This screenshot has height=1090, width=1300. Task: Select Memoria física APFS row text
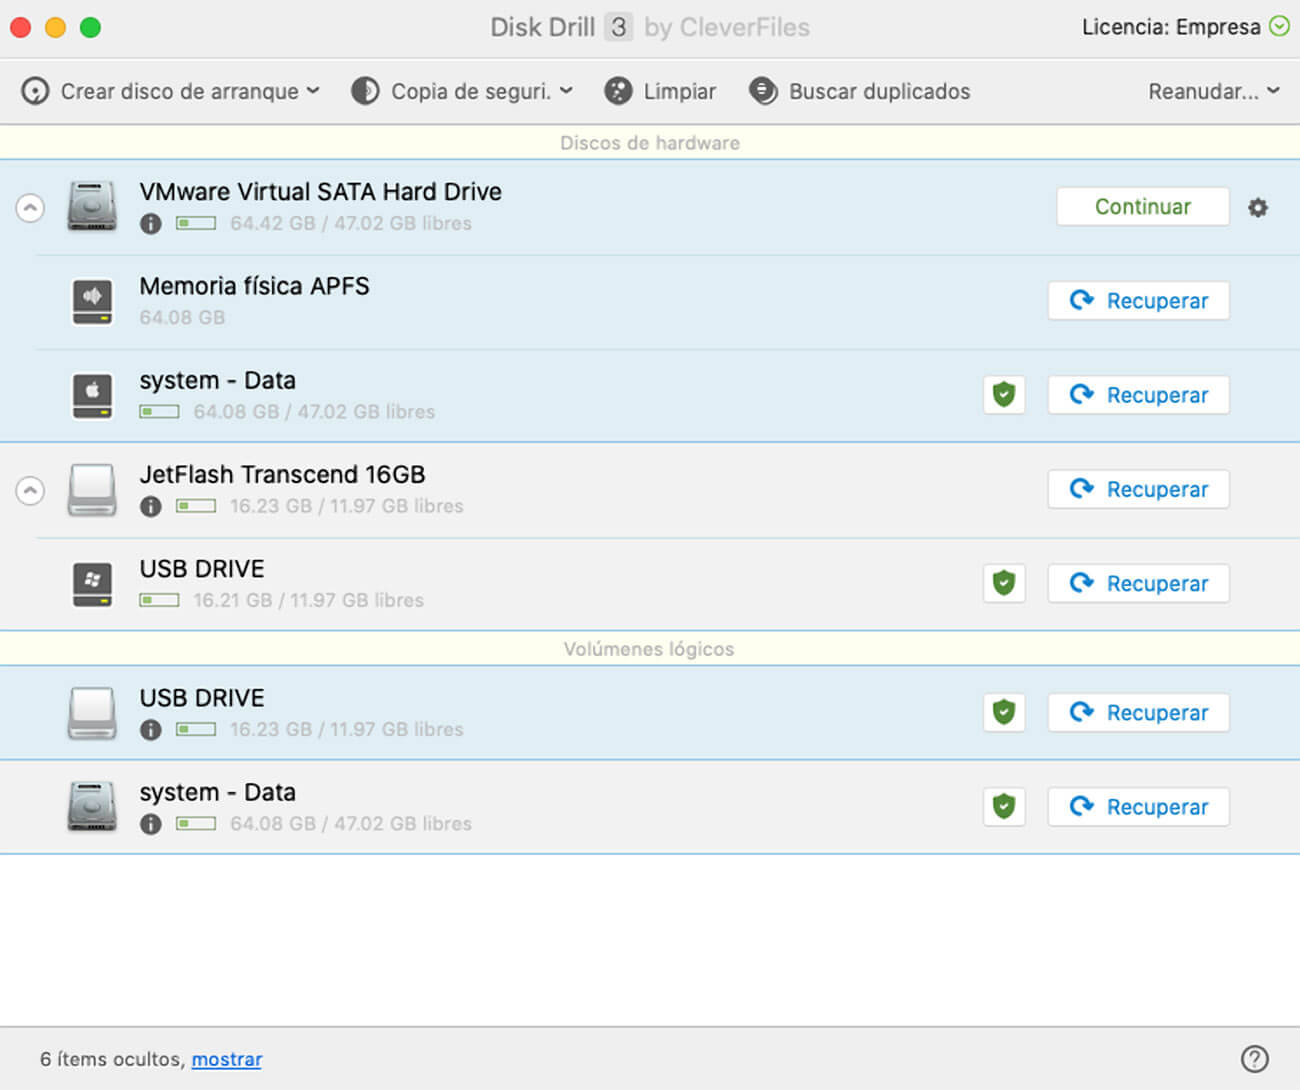coord(254,286)
